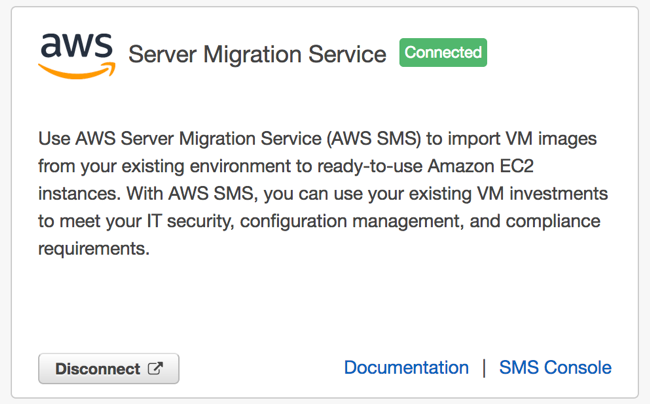Open the Documentation link

pyautogui.click(x=406, y=368)
